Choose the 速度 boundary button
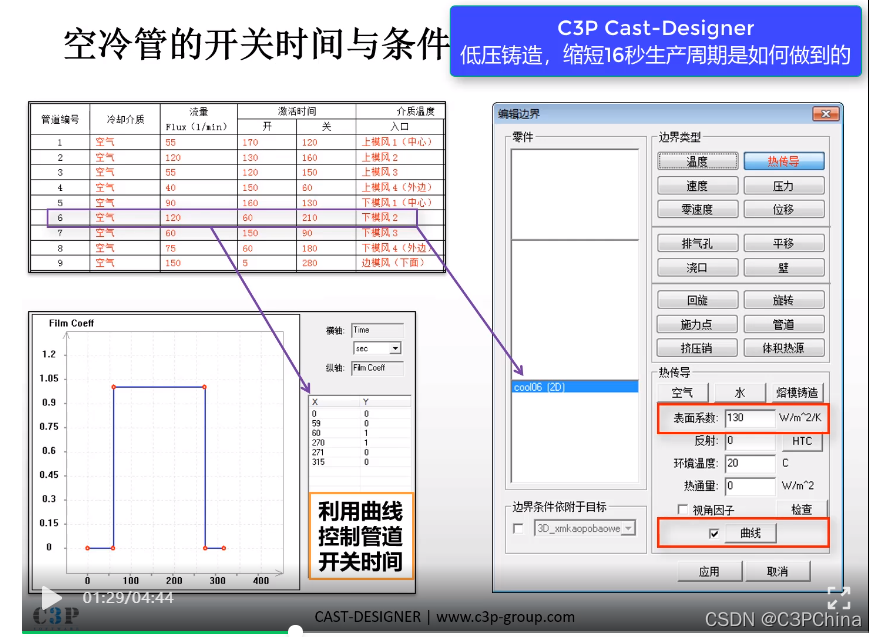Viewport: 877px width, 637px height. coord(697,186)
